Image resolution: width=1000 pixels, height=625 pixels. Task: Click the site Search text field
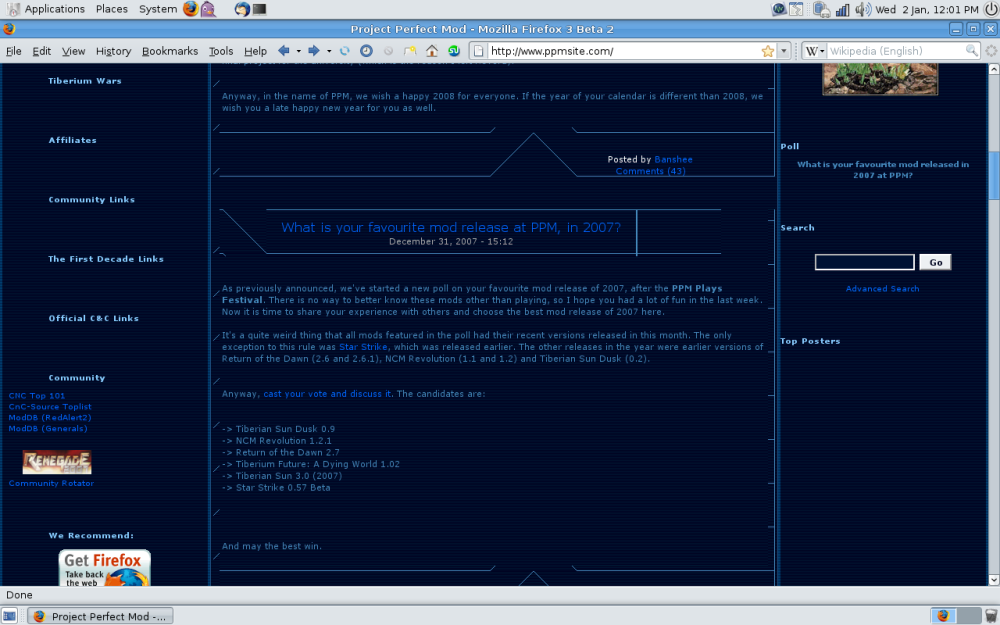[x=865, y=262]
